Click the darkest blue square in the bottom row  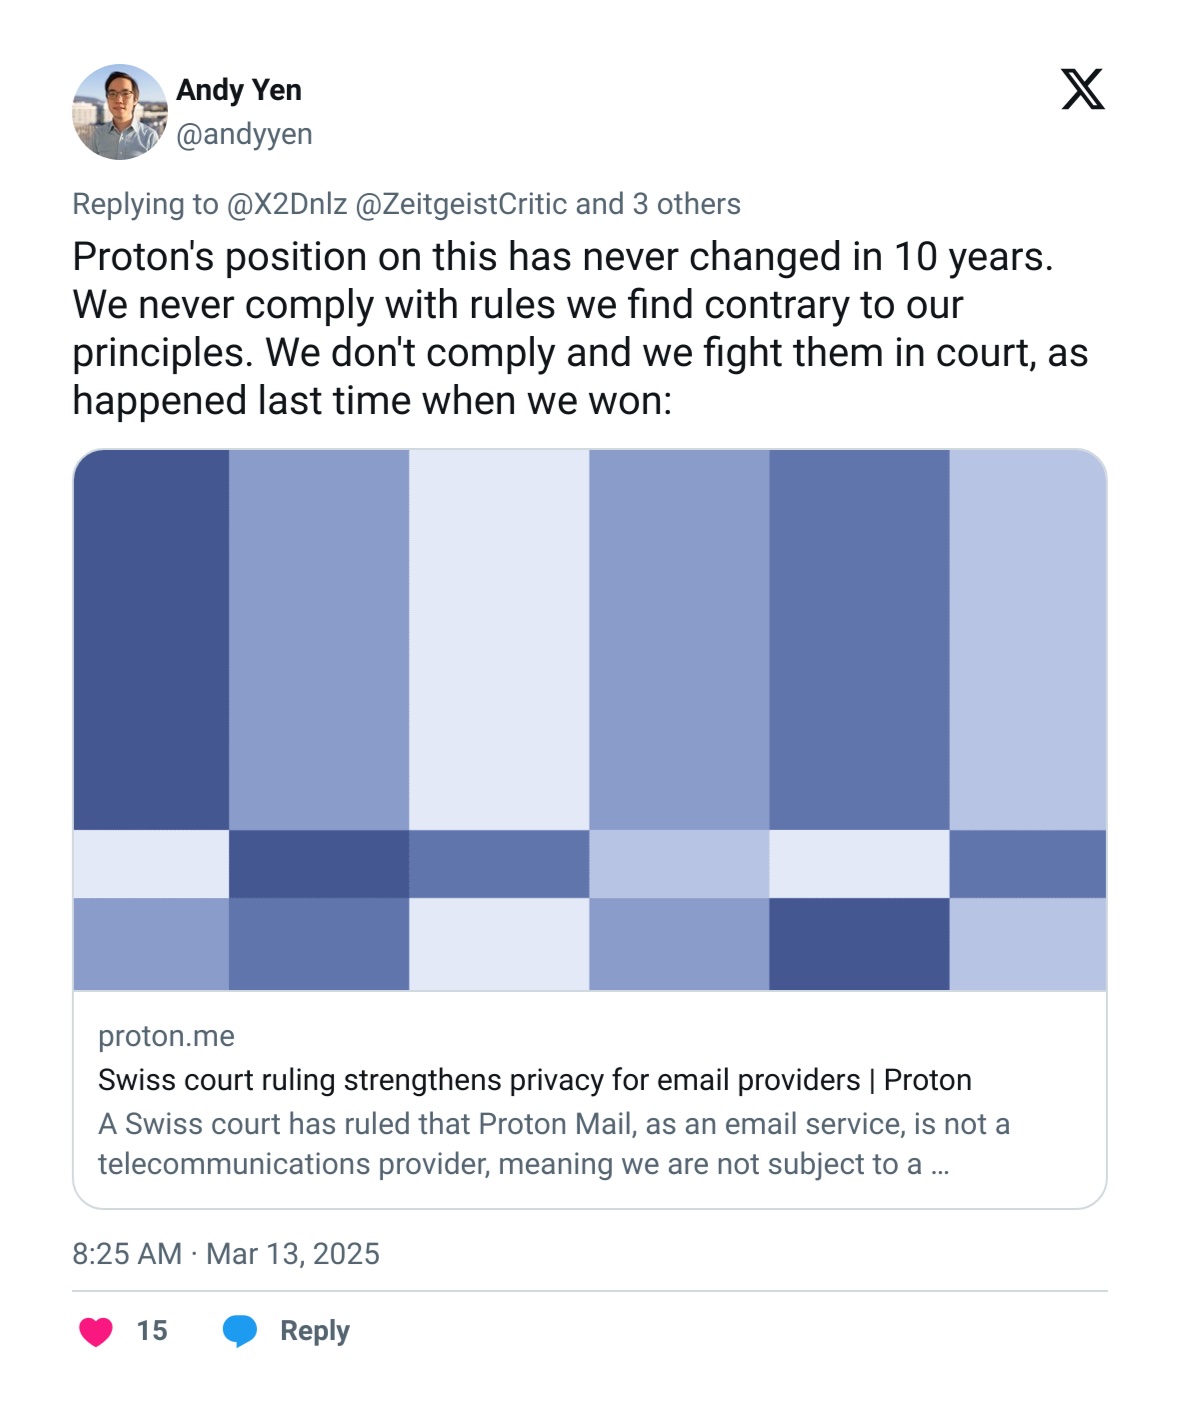(x=859, y=944)
